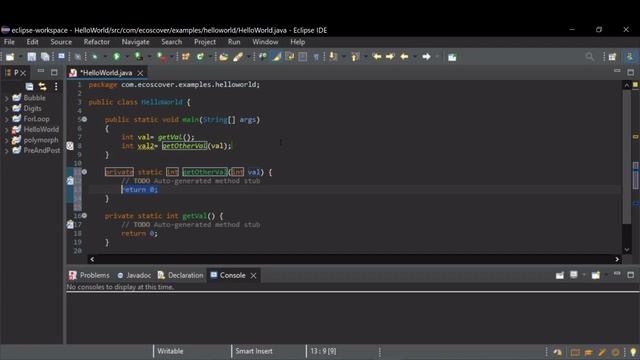Screen dimensions: 640x360
Task: Click the Open Type folder icon
Action: 224,57
